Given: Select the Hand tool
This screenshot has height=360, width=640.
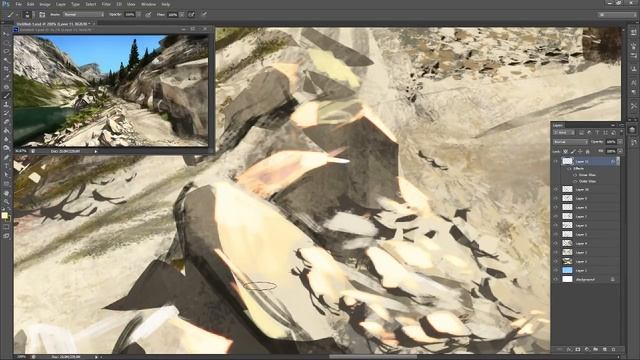Looking at the screenshot, I should point(6,193).
